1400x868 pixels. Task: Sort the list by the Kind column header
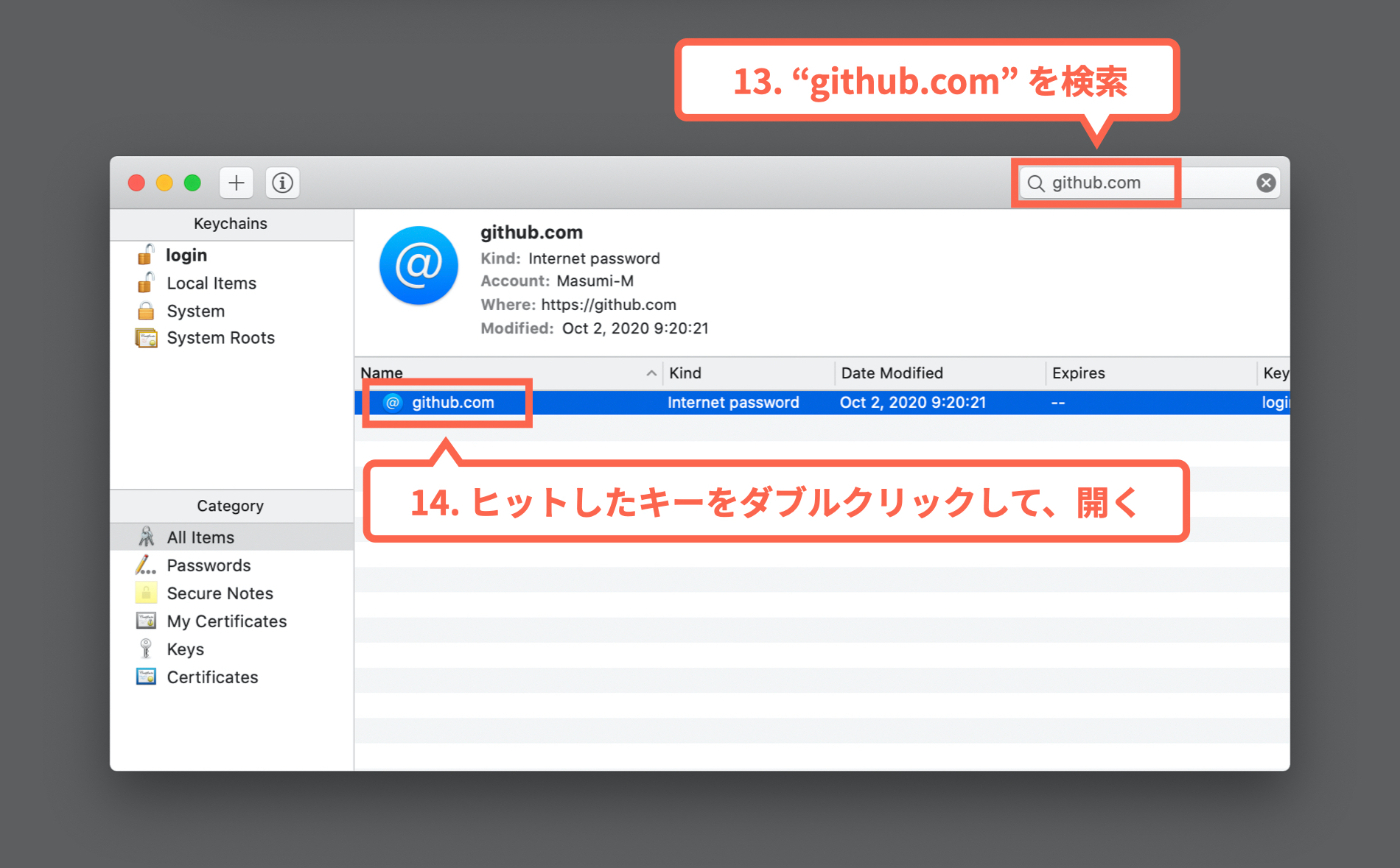point(748,373)
